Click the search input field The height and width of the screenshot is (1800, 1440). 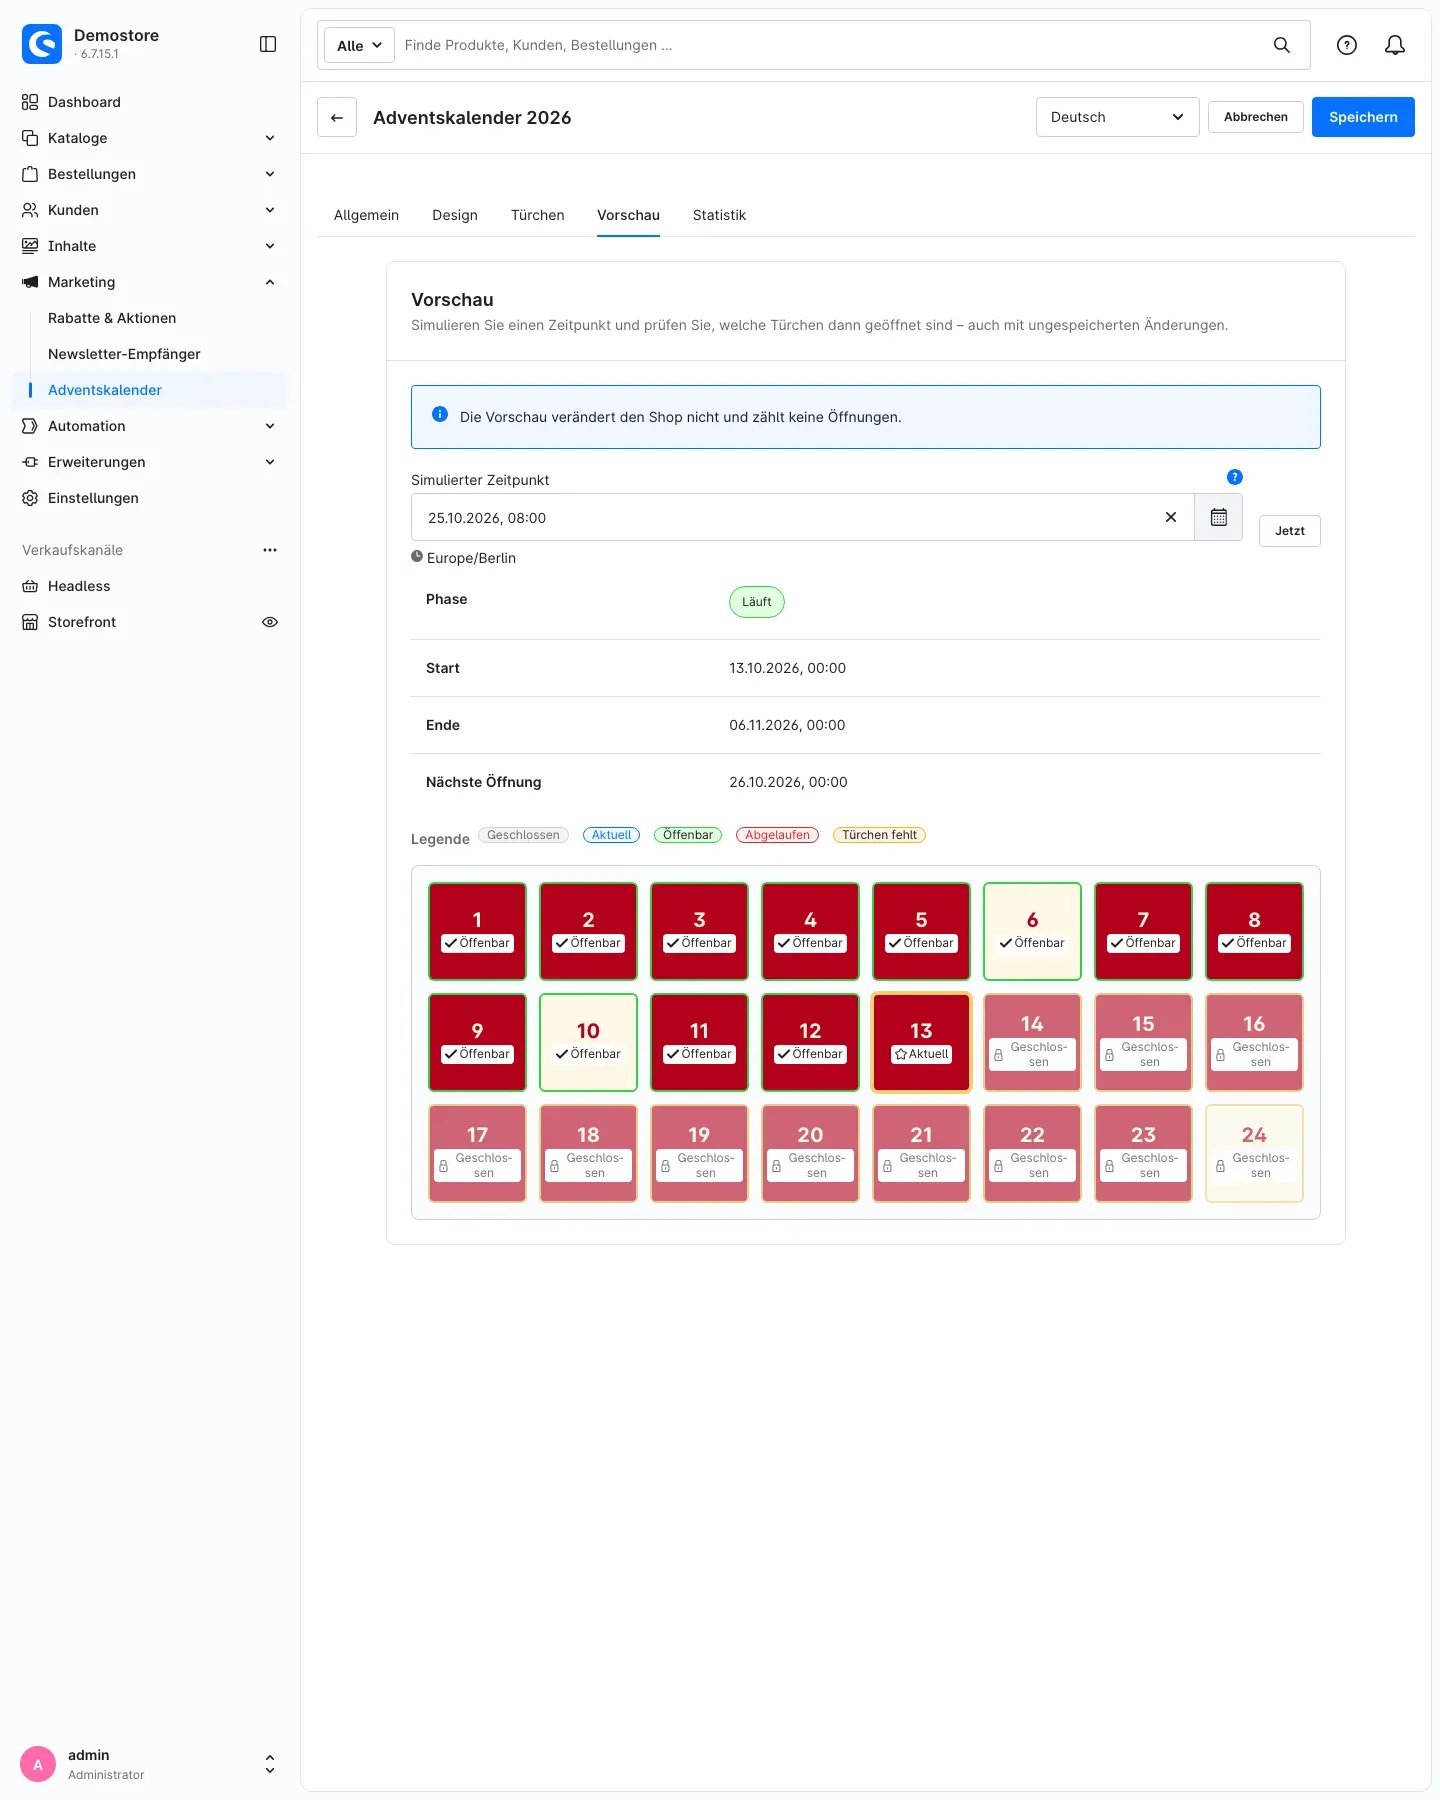pos(830,45)
